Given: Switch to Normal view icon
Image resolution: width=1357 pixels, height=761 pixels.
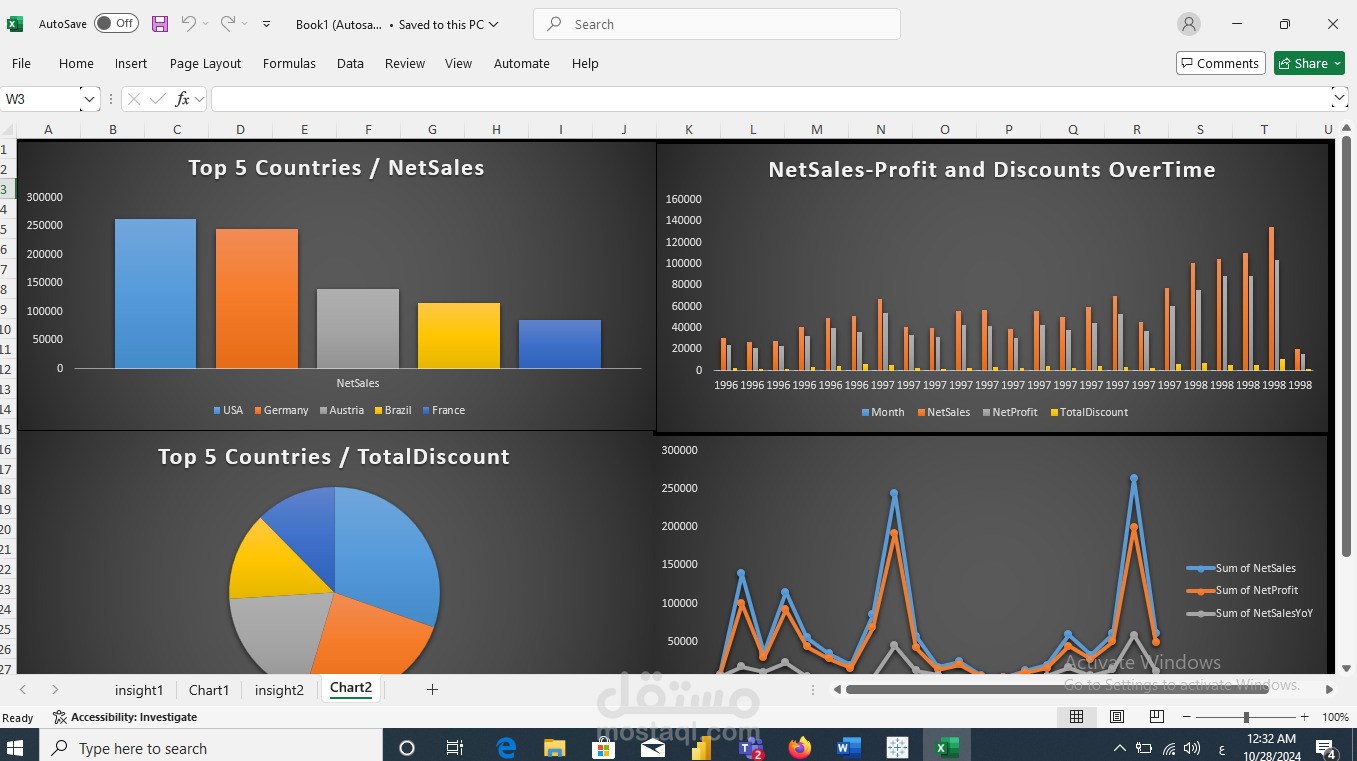Looking at the screenshot, I should (1076, 717).
